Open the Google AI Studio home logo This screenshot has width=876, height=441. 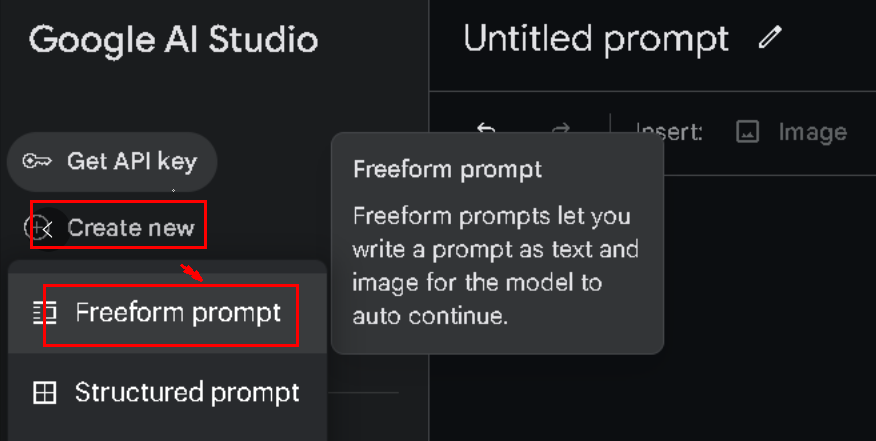coord(173,40)
